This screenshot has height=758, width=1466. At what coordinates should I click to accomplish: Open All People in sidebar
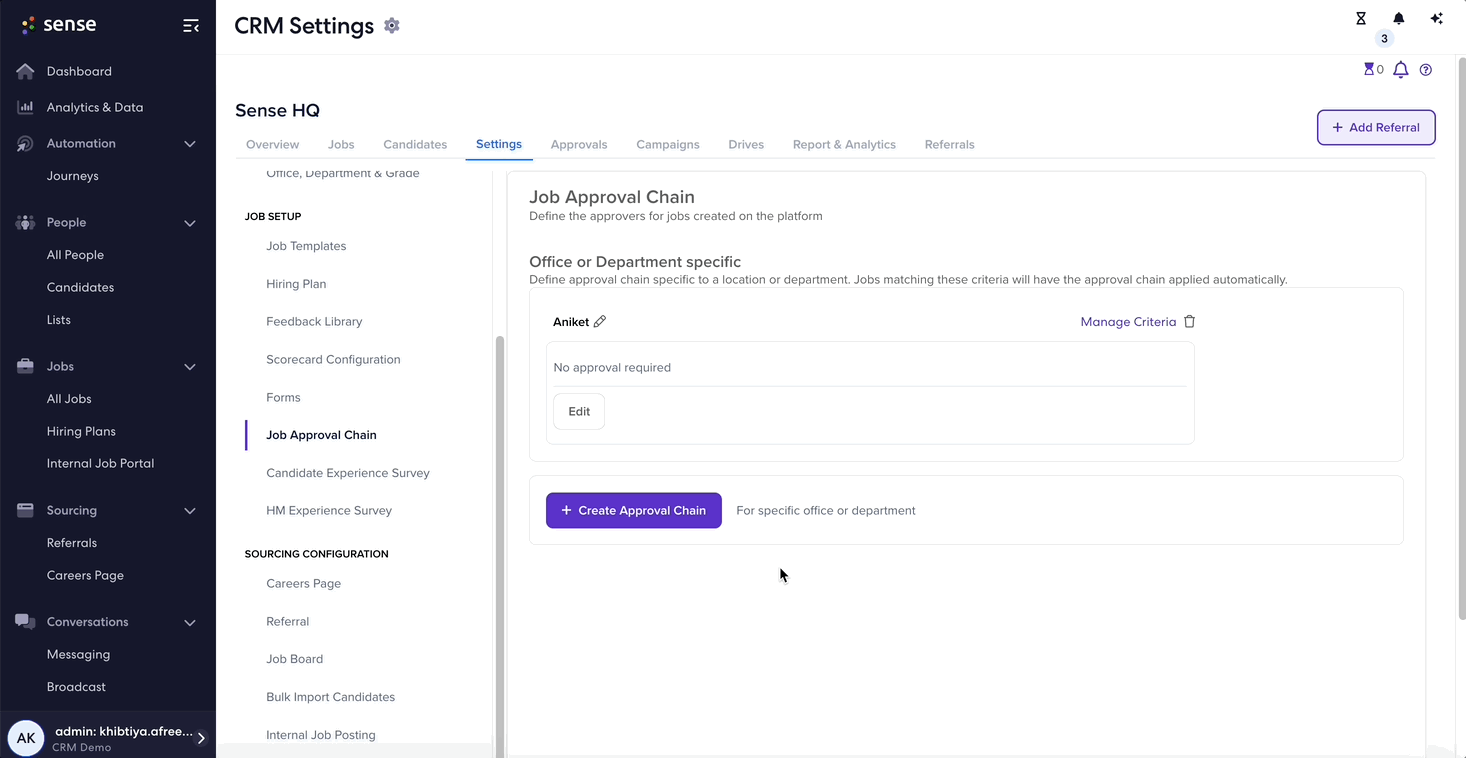click(75, 255)
